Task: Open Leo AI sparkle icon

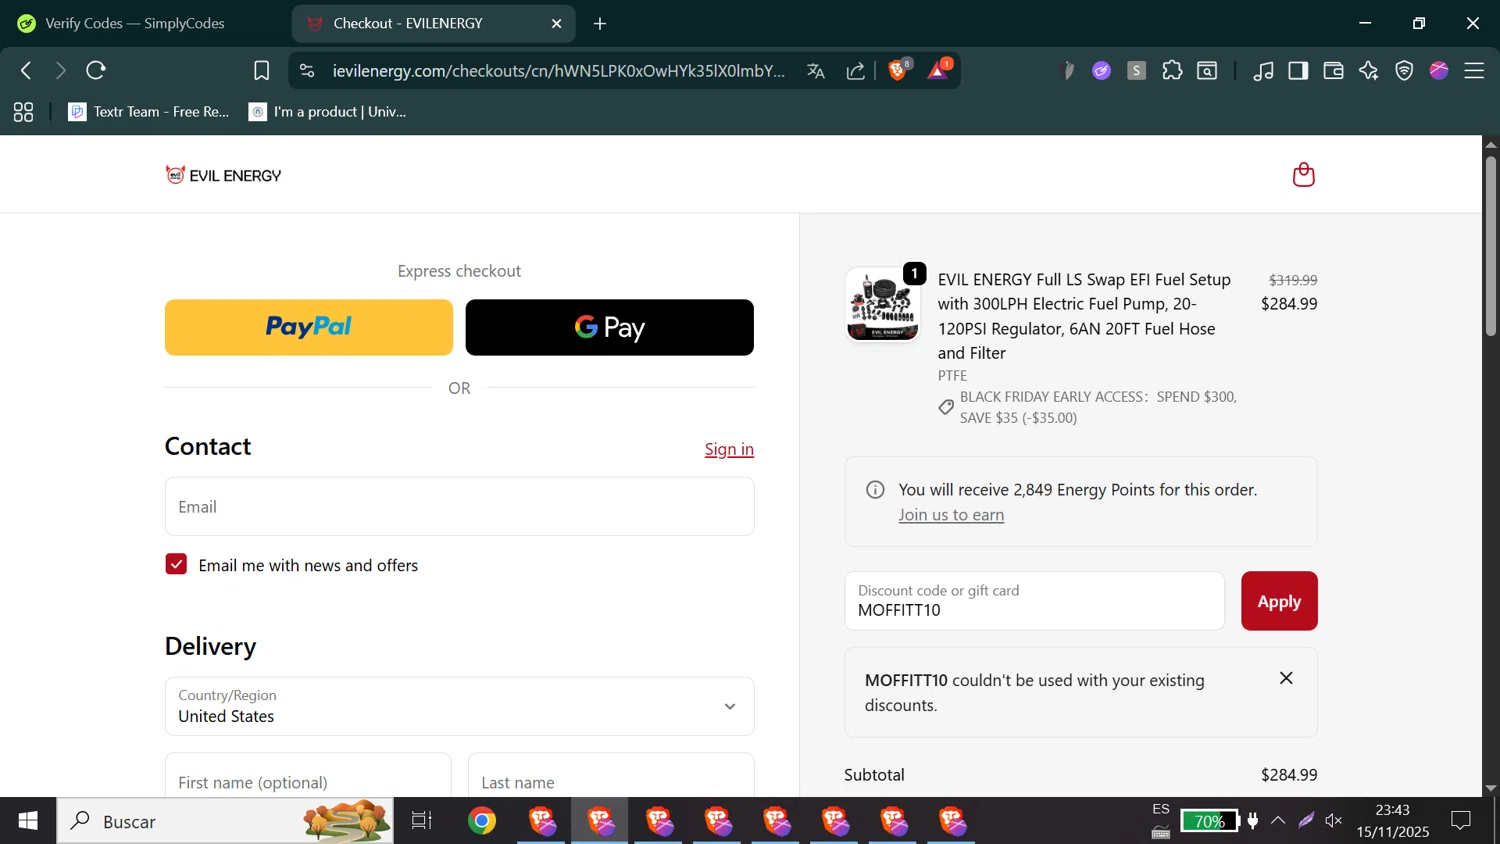Action: [1369, 70]
